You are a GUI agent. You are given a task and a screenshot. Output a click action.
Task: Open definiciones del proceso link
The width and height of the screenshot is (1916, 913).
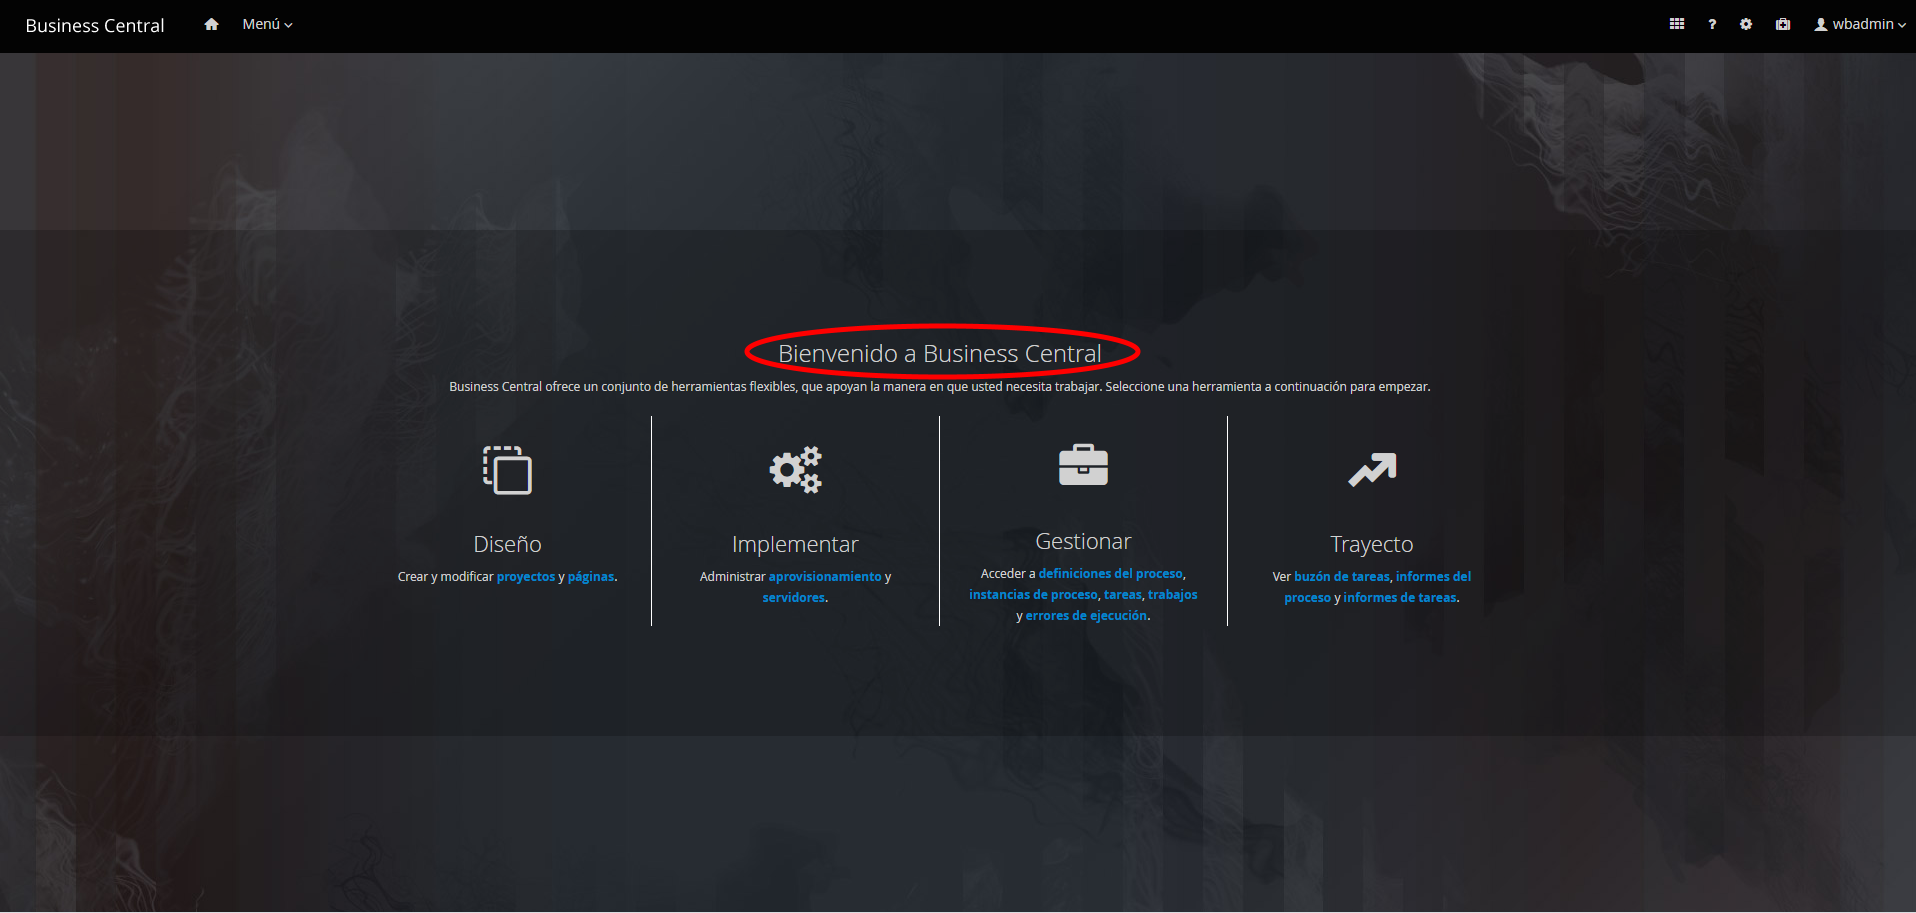(1111, 574)
